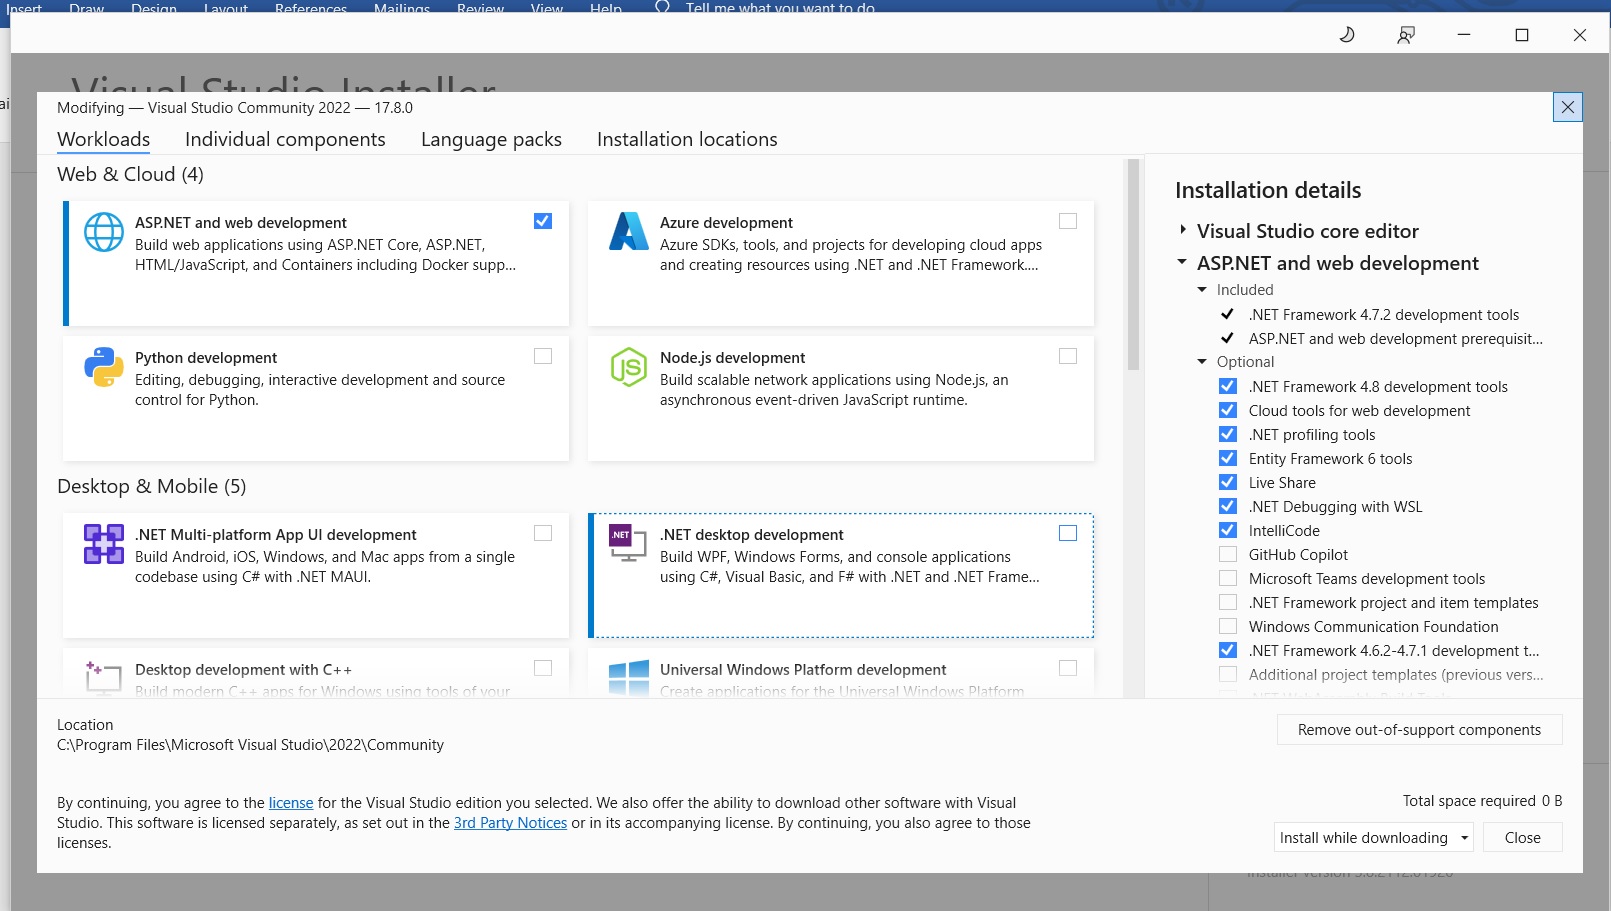The image size is (1611, 911).
Task: Click Remove out-of-support components button
Action: coord(1419,730)
